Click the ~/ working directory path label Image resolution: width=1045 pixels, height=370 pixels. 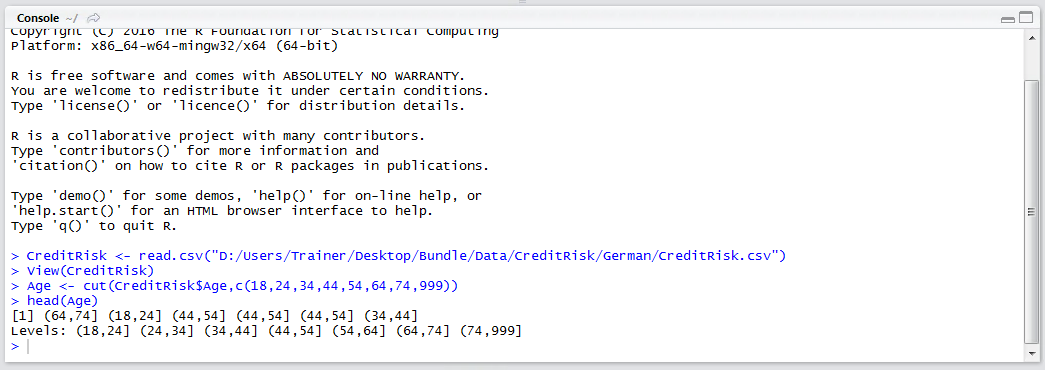(x=71, y=19)
